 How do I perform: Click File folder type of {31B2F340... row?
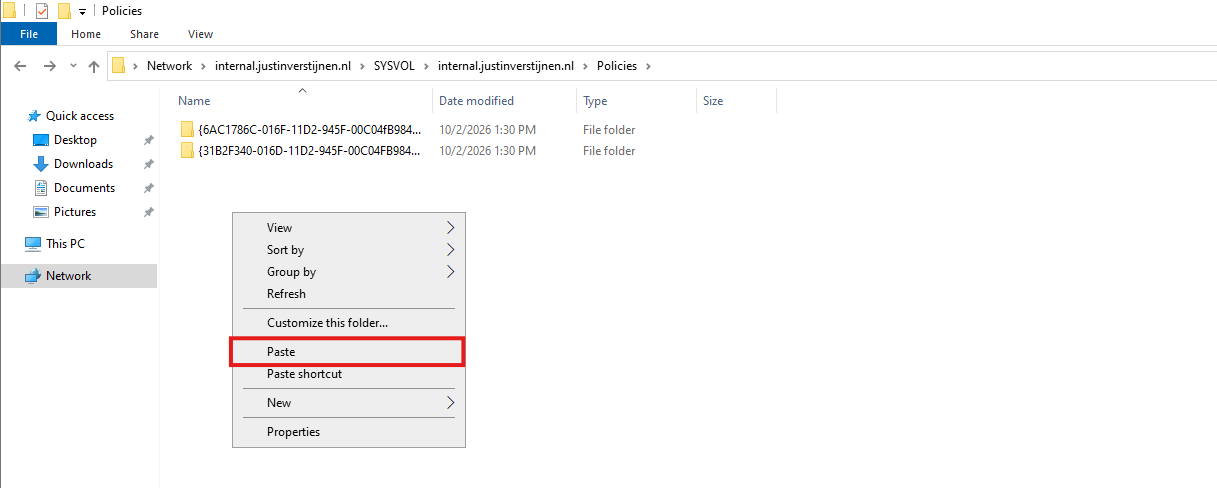pyautogui.click(x=609, y=151)
